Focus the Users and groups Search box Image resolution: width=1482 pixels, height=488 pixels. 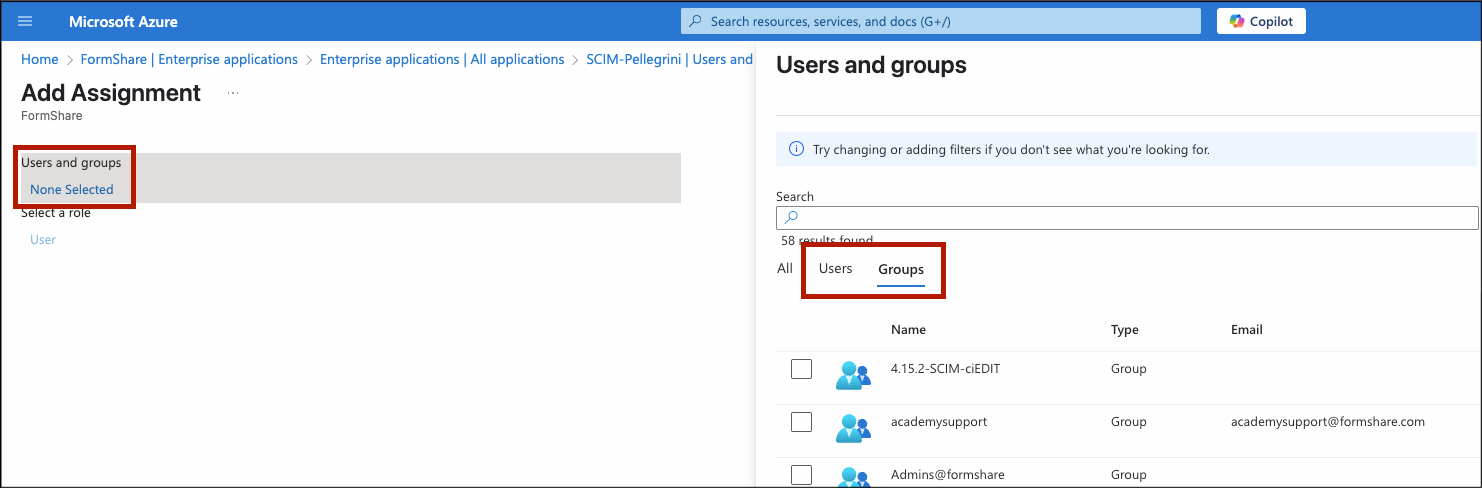coord(1127,217)
